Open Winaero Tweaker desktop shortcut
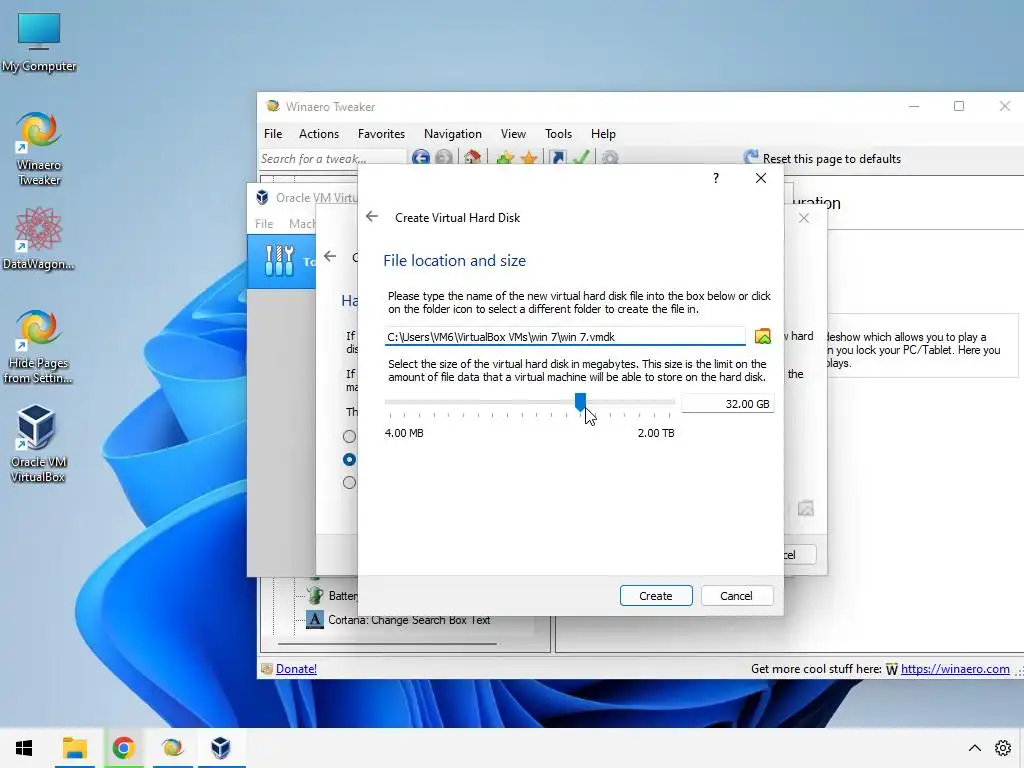This screenshot has height=768, width=1024. point(39,149)
